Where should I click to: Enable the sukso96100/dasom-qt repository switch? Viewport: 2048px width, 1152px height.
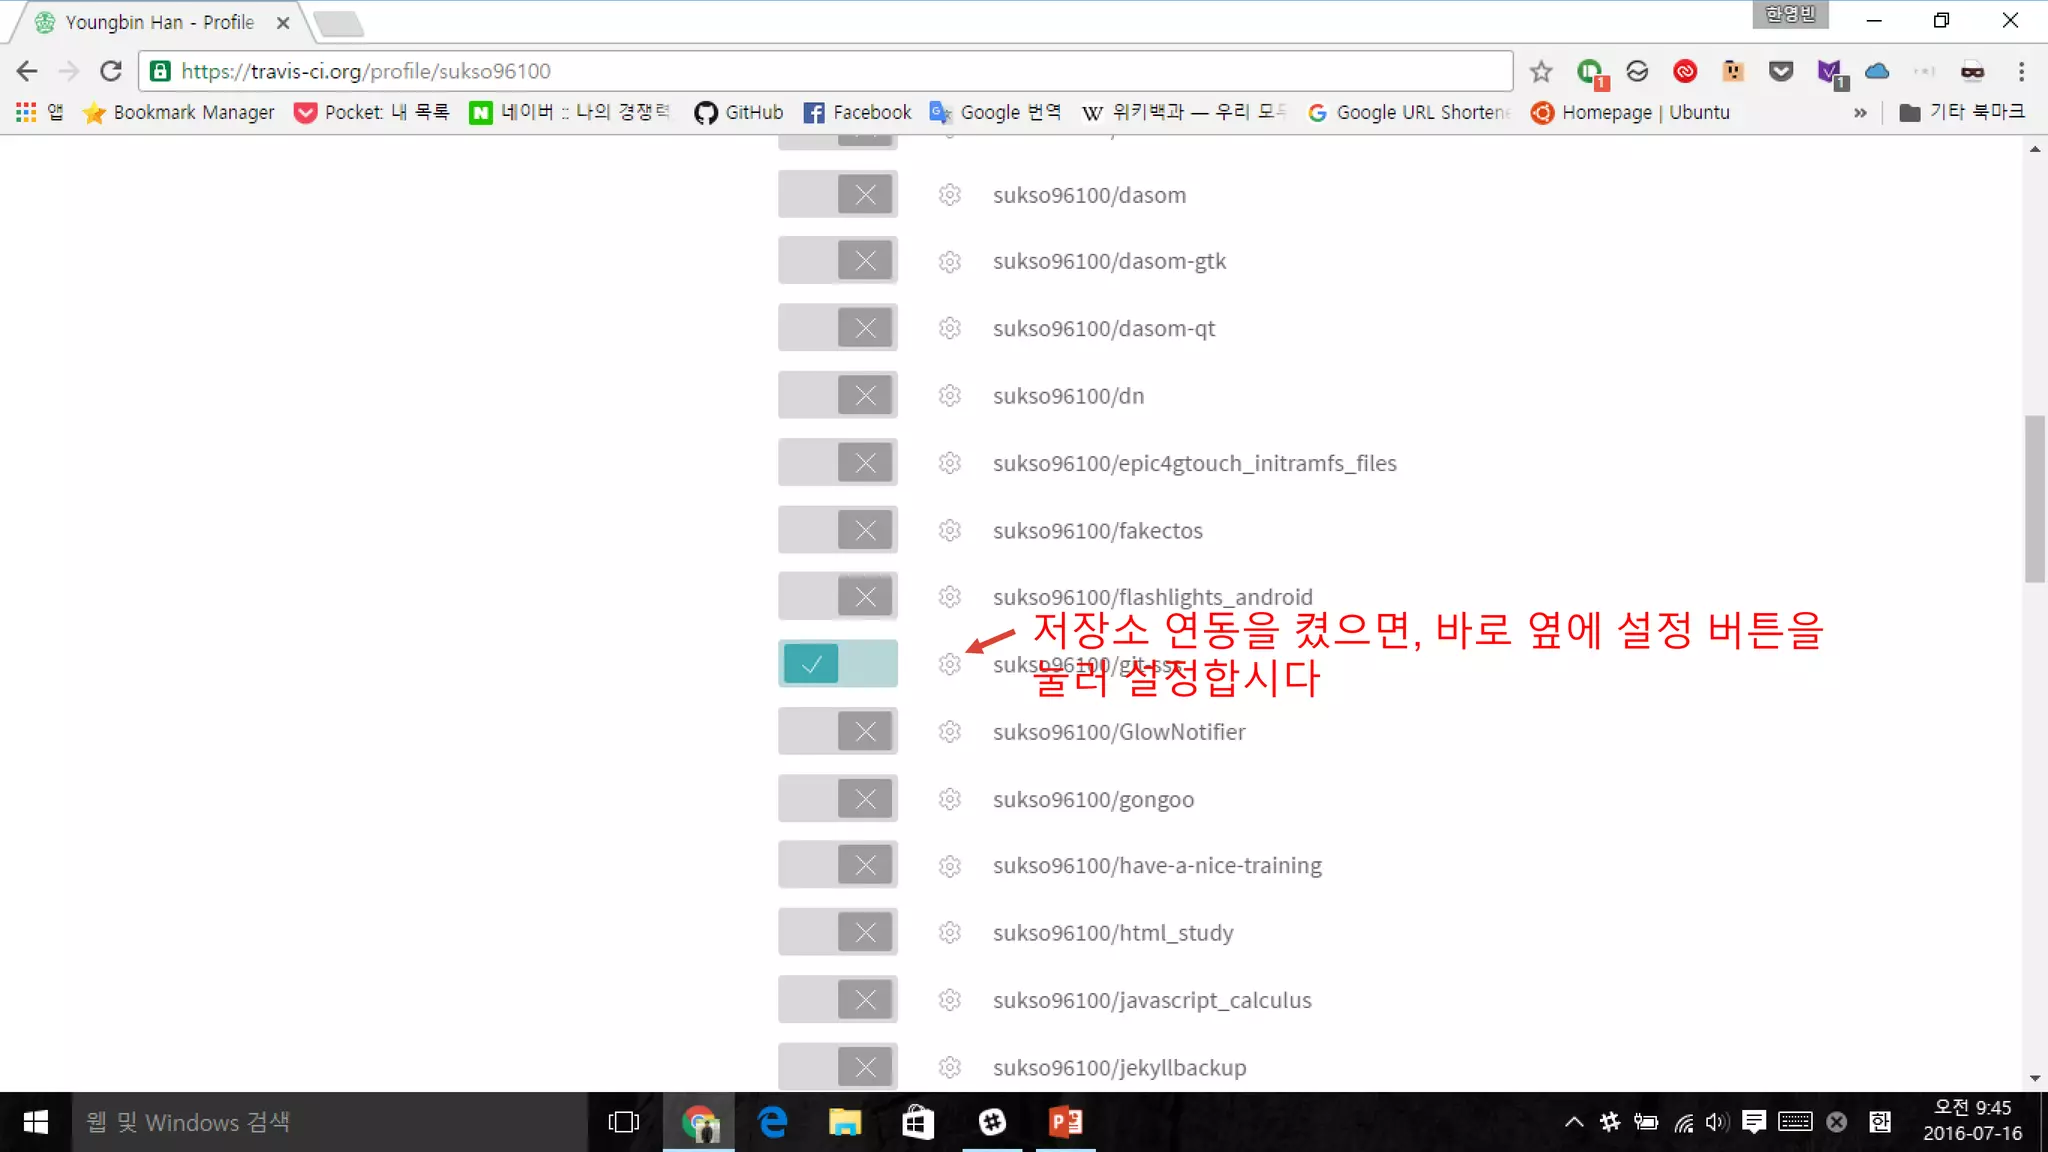[838, 328]
